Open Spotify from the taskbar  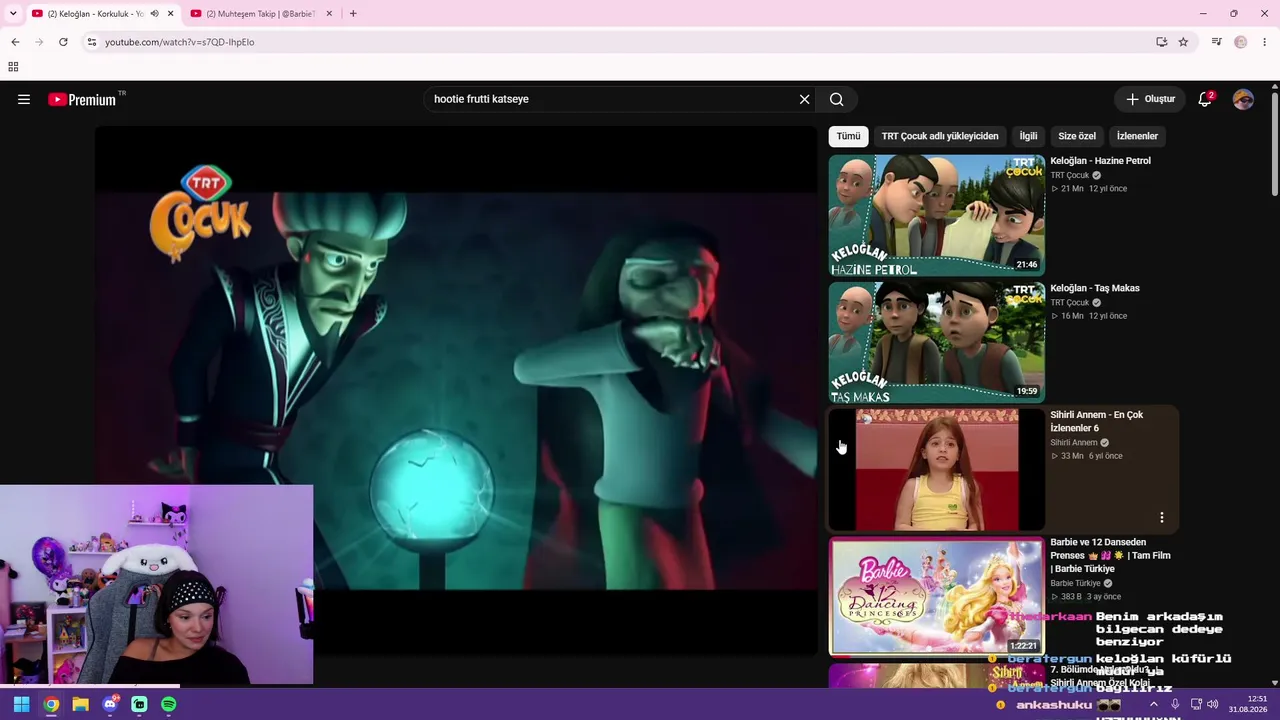pos(169,704)
